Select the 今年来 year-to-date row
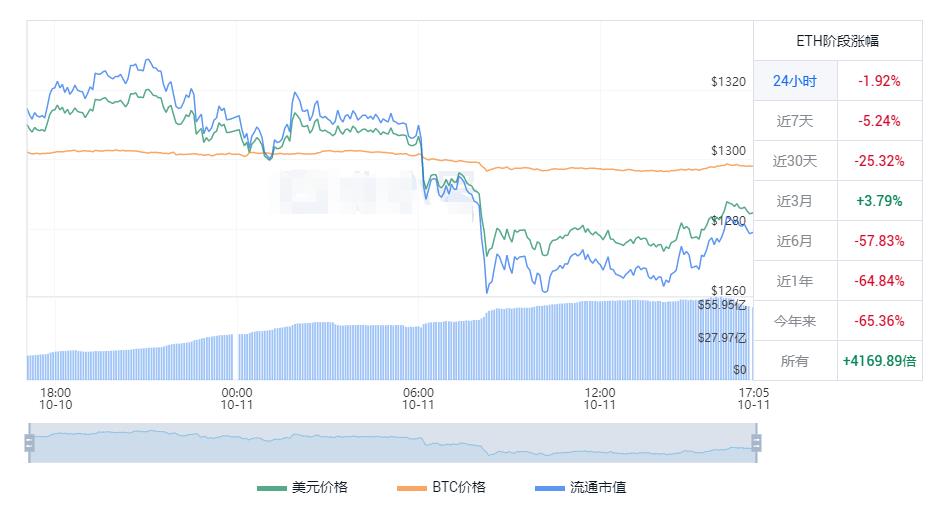Viewport: 948px width, 511px height. tap(795, 321)
